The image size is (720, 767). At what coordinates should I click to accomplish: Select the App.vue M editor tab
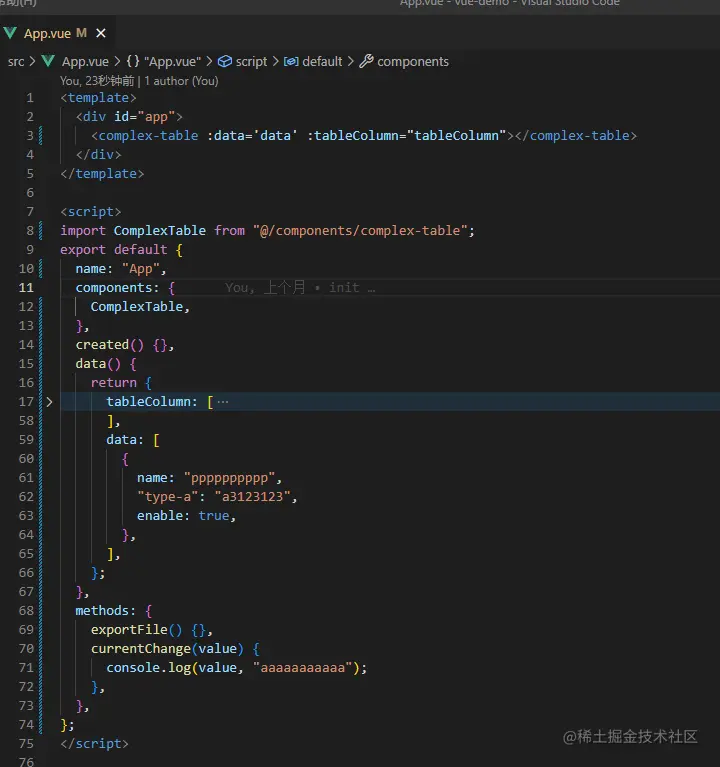pyautogui.click(x=58, y=33)
